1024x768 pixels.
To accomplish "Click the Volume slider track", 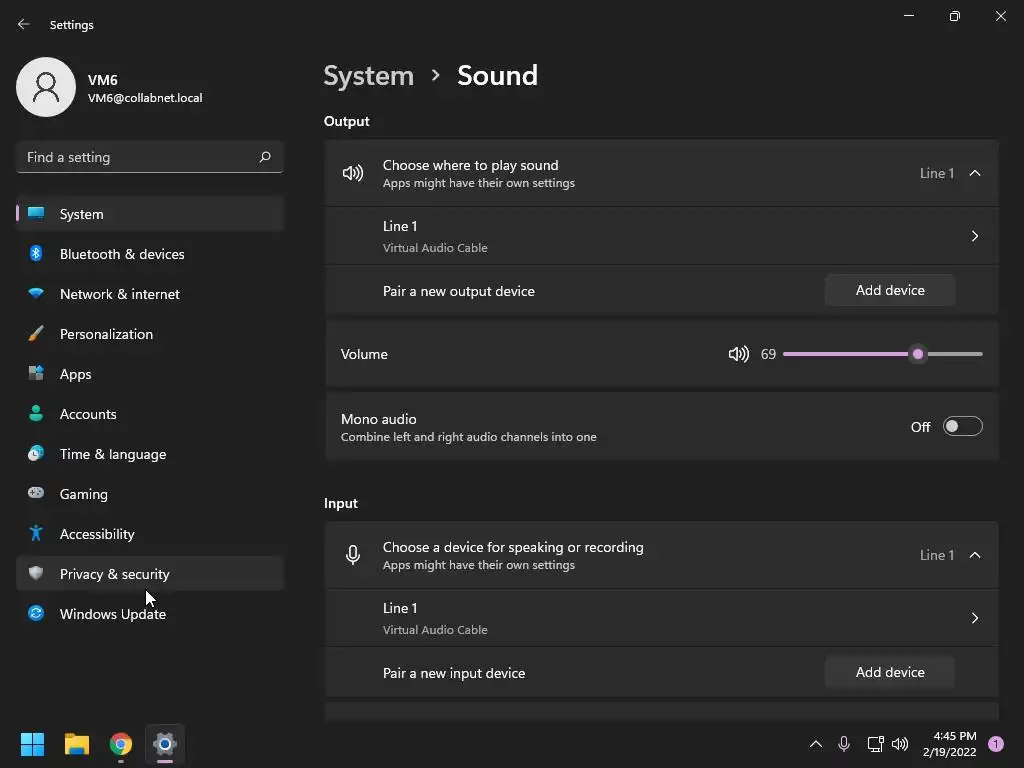I will [850, 354].
